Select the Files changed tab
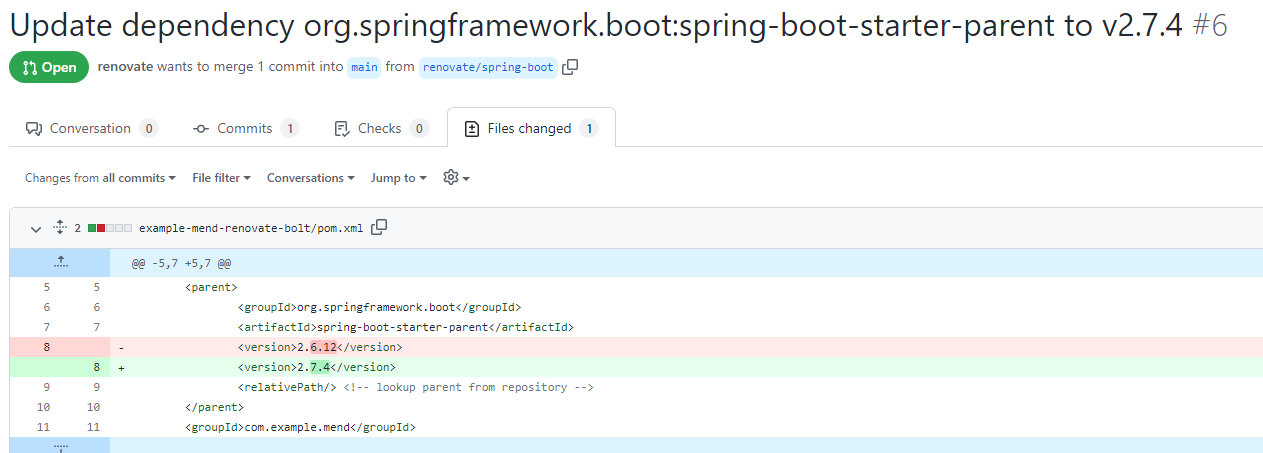1263x453 pixels. point(531,128)
